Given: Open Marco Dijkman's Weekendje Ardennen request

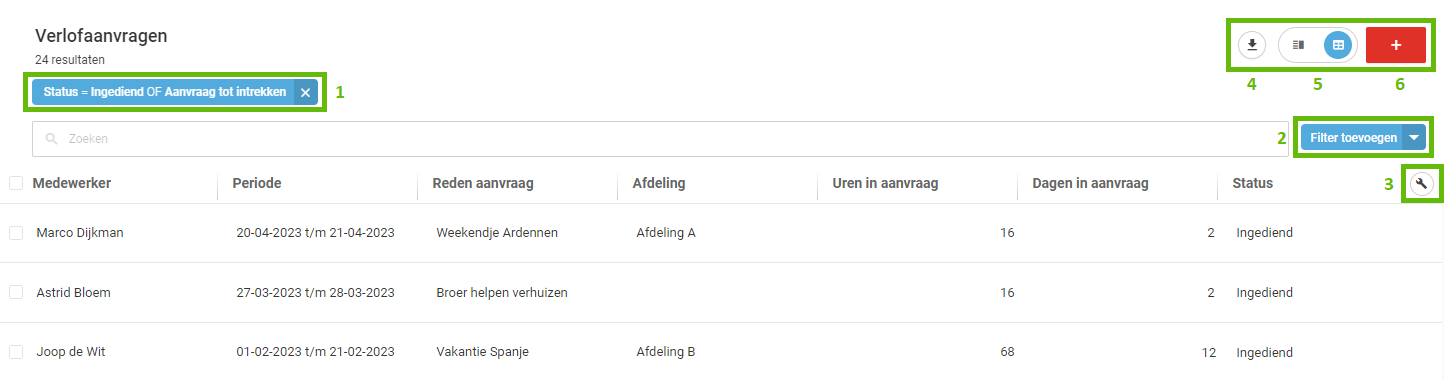Looking at the screenshot, I should (x=722, y=233).
